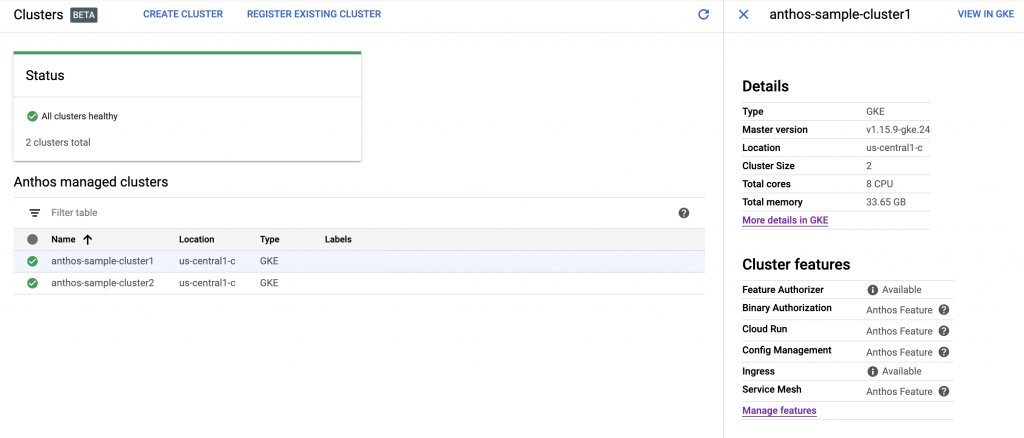
Task: Select anthos-sample-cluster2 row name
Action: 103,283
